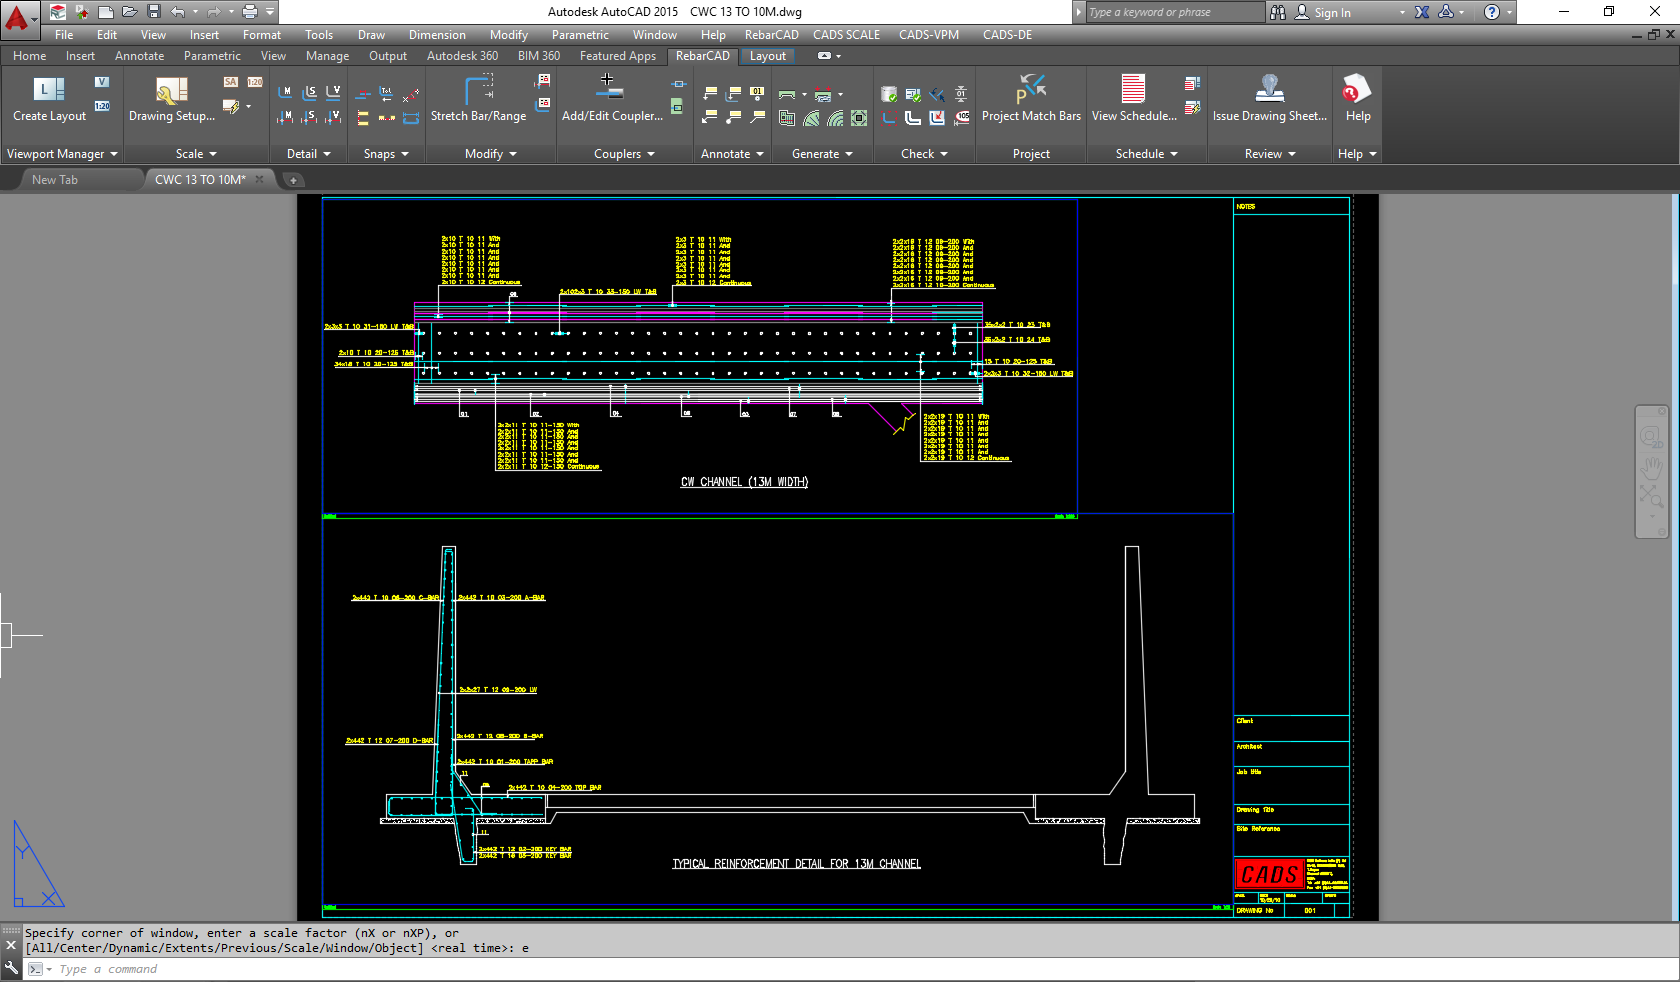Select Project Match Bars
Viewport: 1680px width, 982px height.
click(x=1030, y=100)
